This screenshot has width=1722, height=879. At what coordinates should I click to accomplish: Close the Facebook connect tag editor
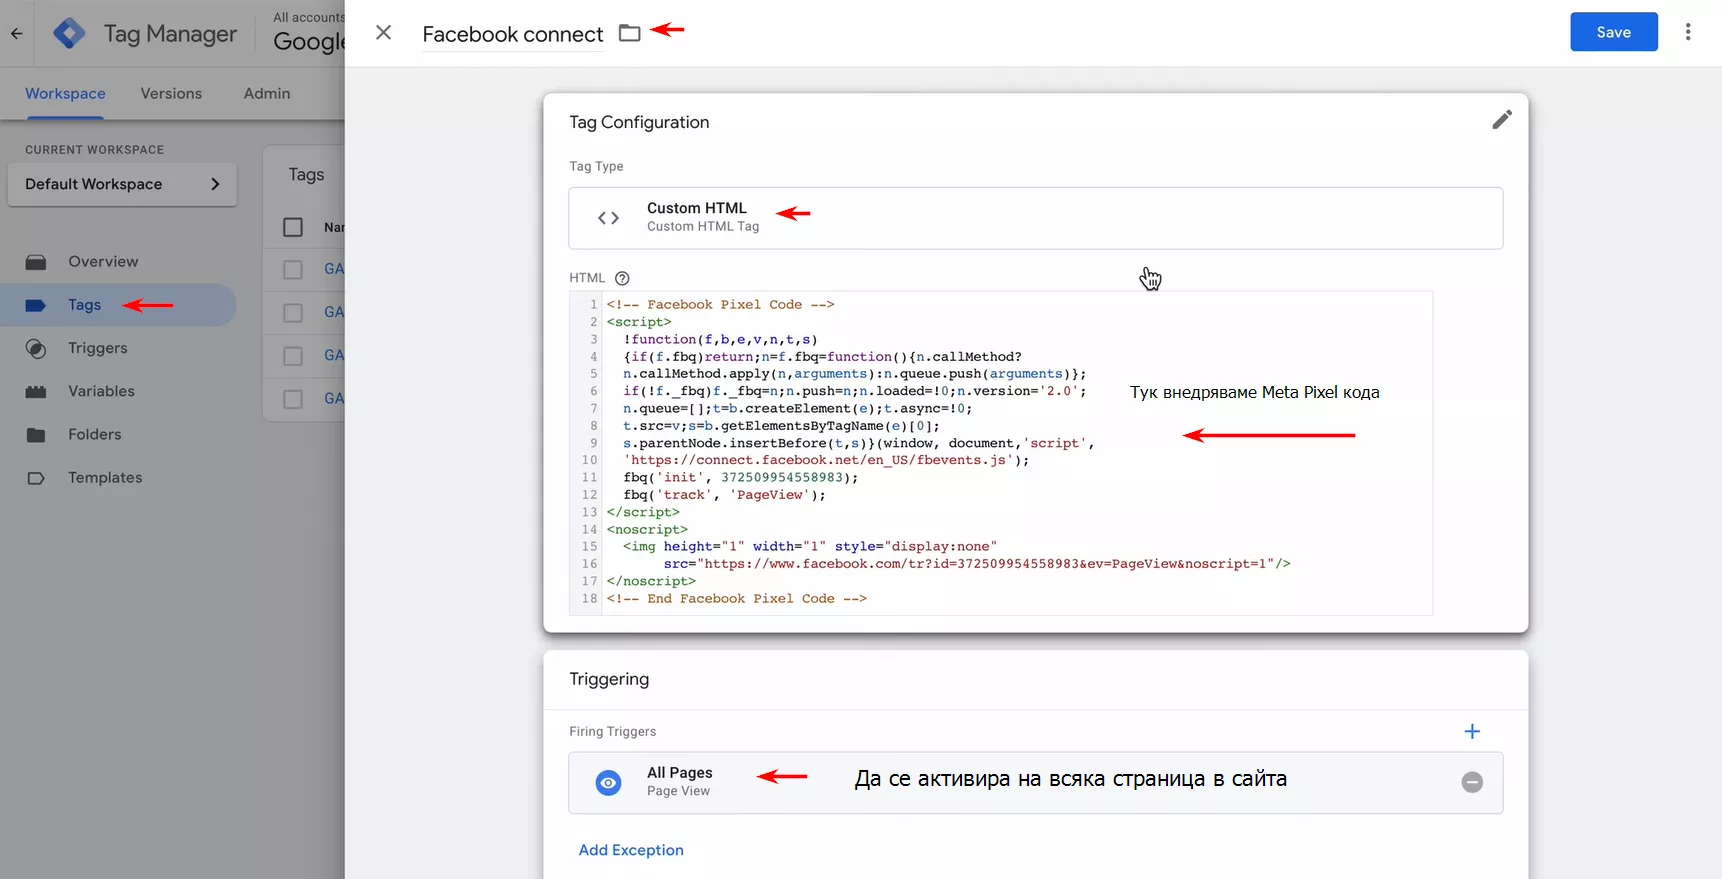tap(383, 33)
